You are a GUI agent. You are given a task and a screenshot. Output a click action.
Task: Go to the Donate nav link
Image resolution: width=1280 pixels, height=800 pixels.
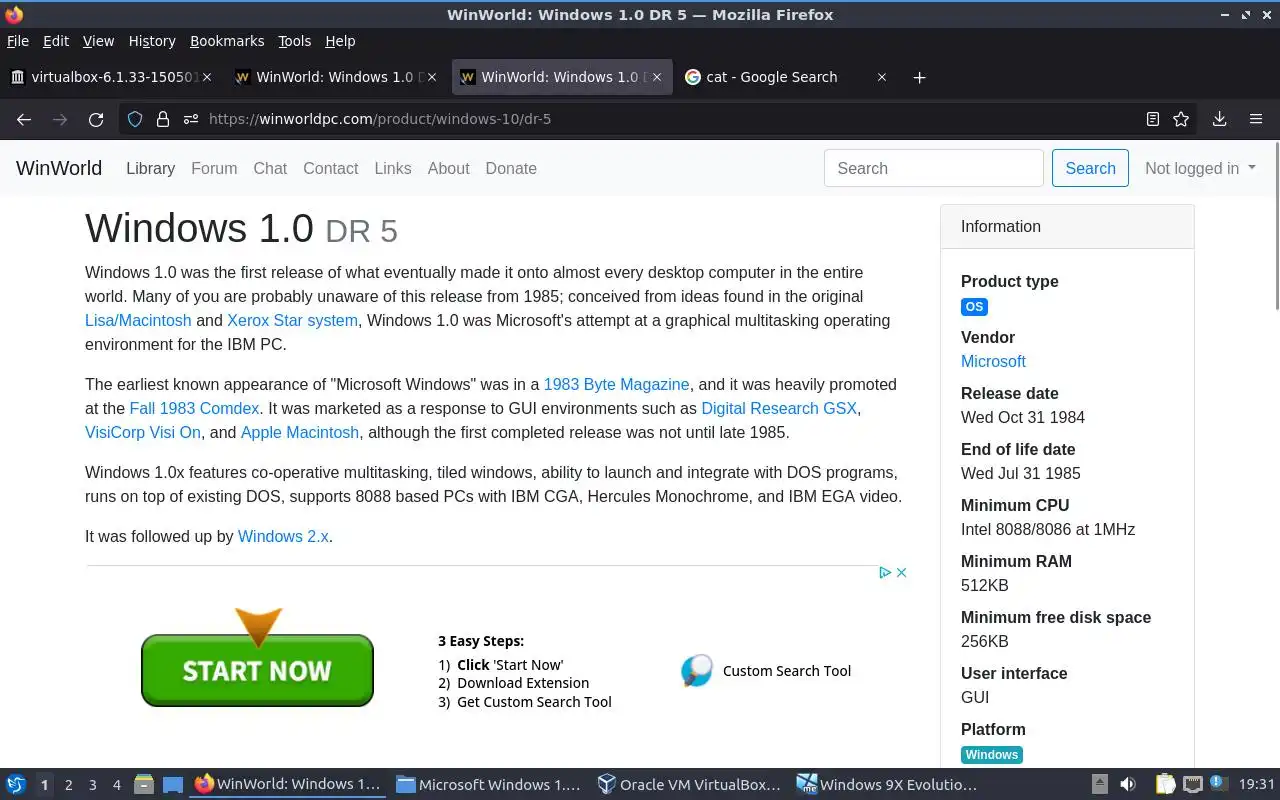(511, 168)
